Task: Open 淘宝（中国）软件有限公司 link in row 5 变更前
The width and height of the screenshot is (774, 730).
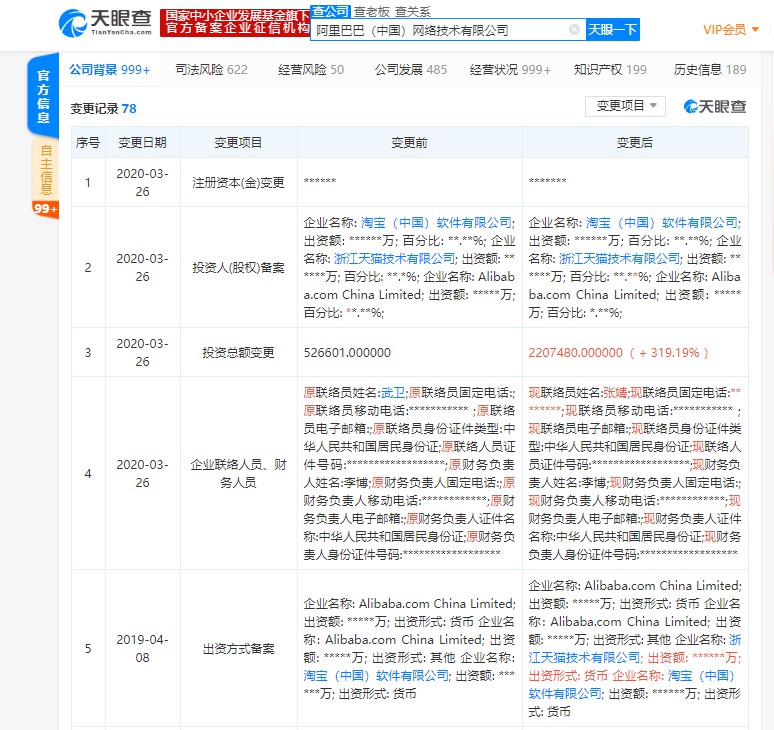Action: pos(376,676)
